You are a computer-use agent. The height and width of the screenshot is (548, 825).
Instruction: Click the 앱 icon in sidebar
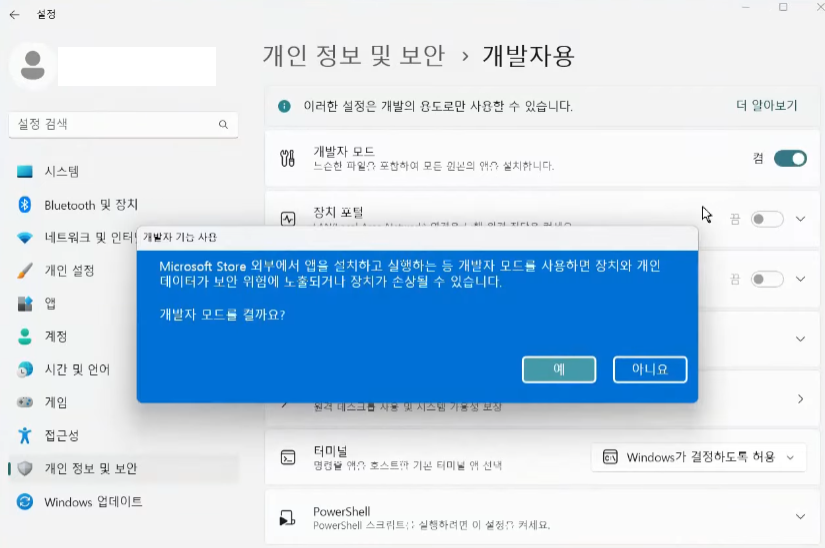point(25,303)
